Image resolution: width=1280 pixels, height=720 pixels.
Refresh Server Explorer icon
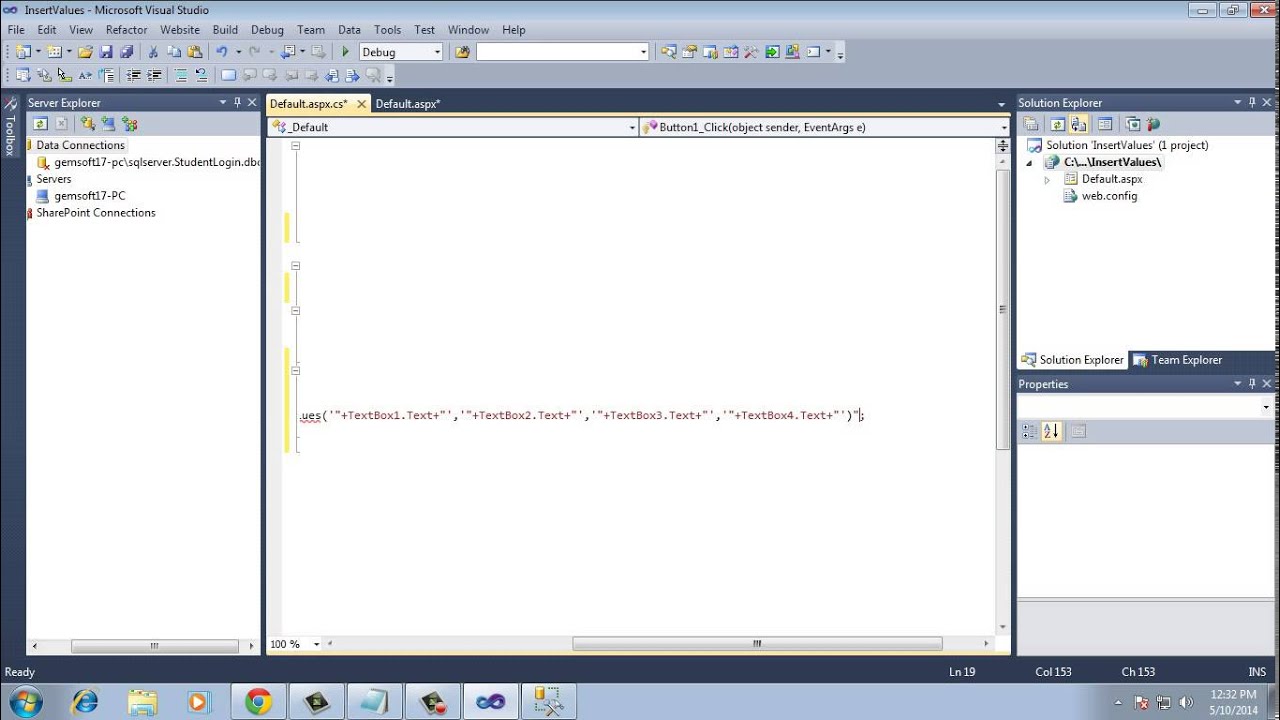[x=40, y=124]
